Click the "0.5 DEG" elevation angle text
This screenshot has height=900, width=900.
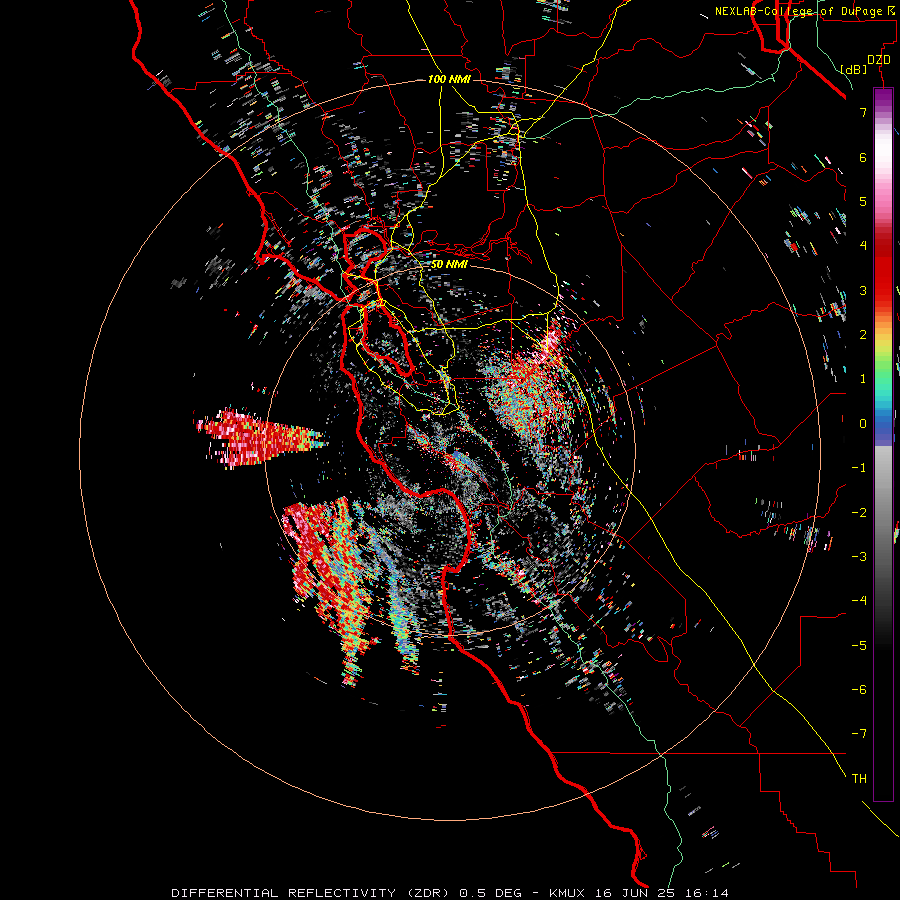click(490, 893)
